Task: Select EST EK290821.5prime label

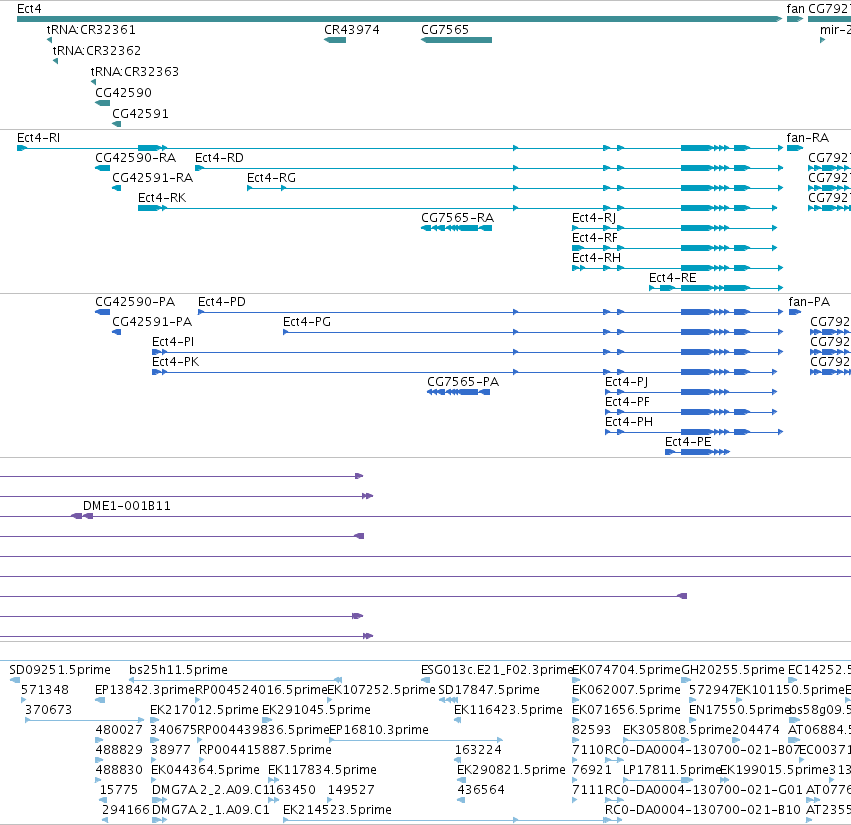Action: click(x=511, y=770)
